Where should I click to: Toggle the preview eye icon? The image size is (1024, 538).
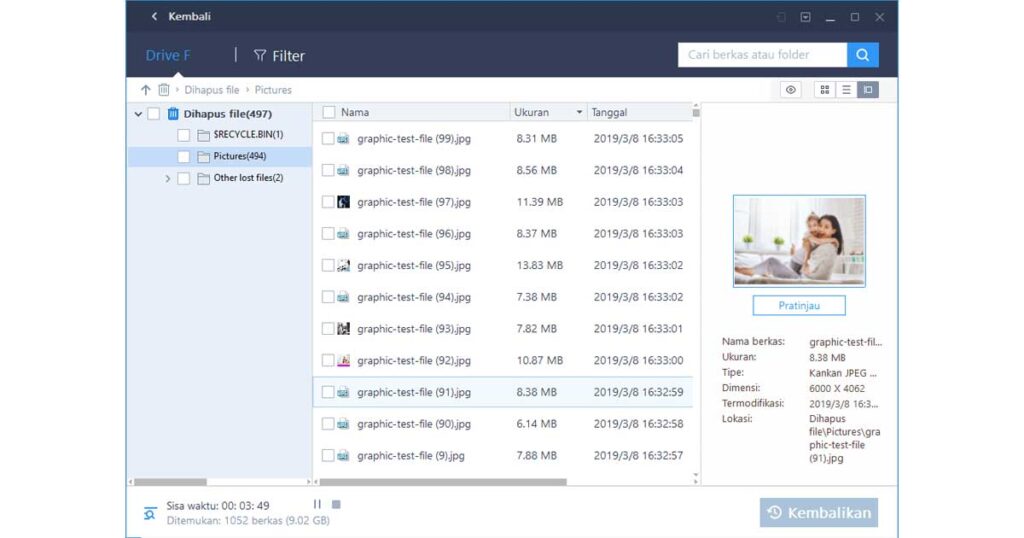click(791, 90)
